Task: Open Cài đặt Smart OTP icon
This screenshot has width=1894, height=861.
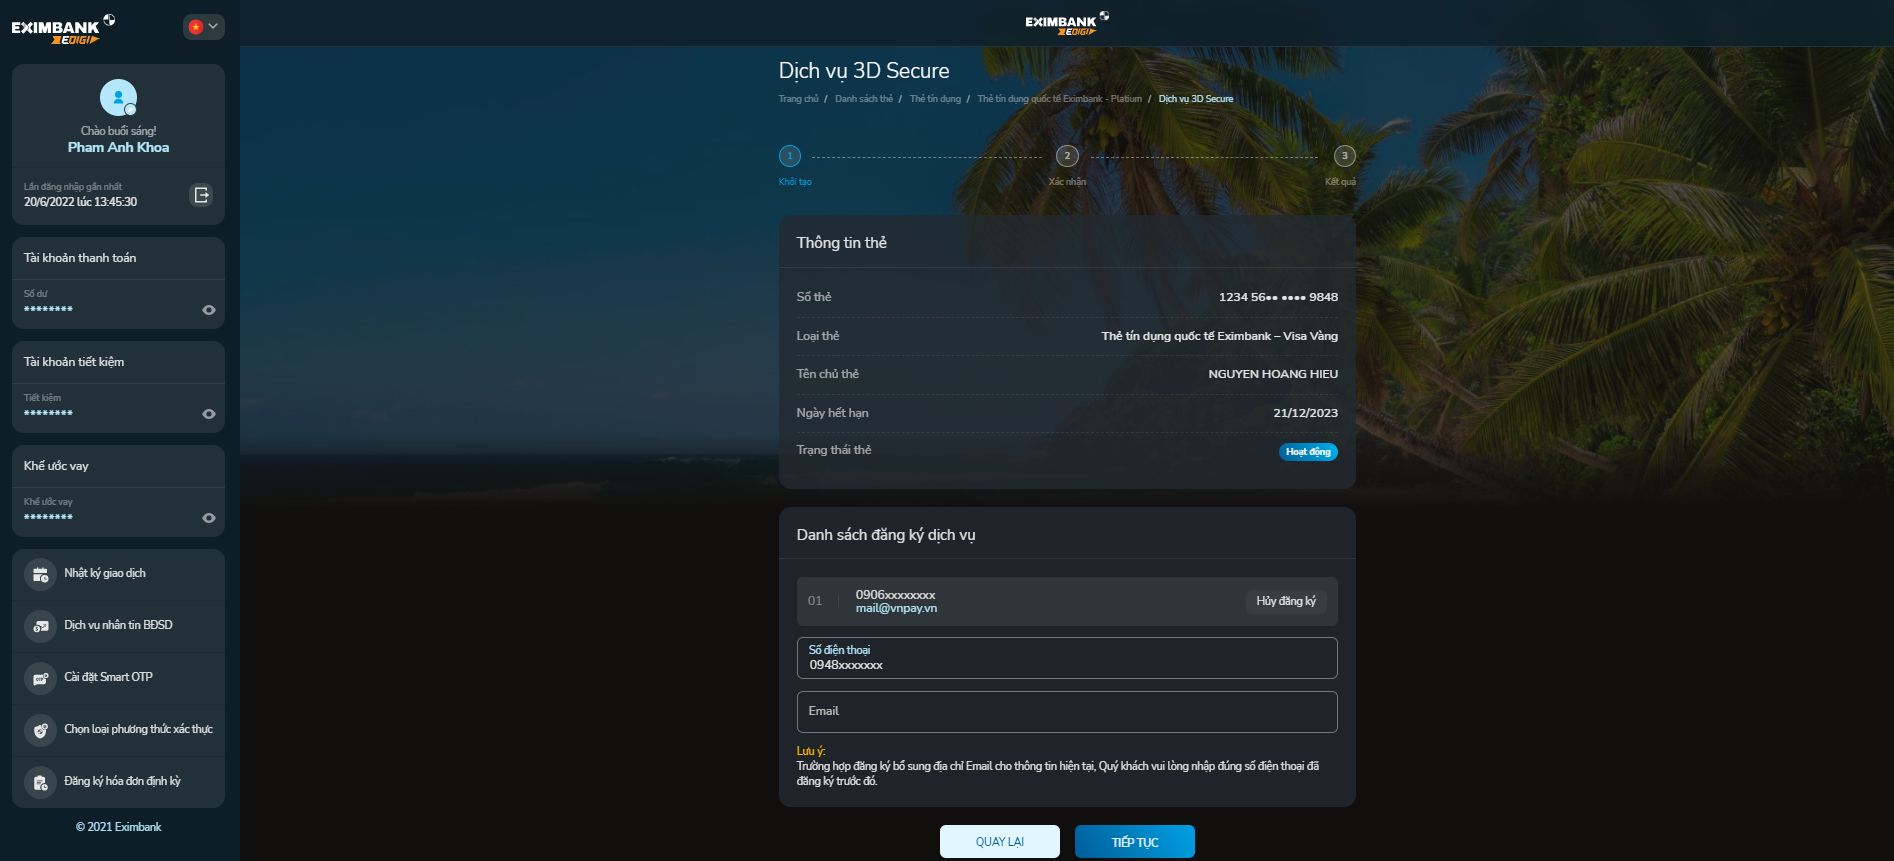Action: pos(40,678)
